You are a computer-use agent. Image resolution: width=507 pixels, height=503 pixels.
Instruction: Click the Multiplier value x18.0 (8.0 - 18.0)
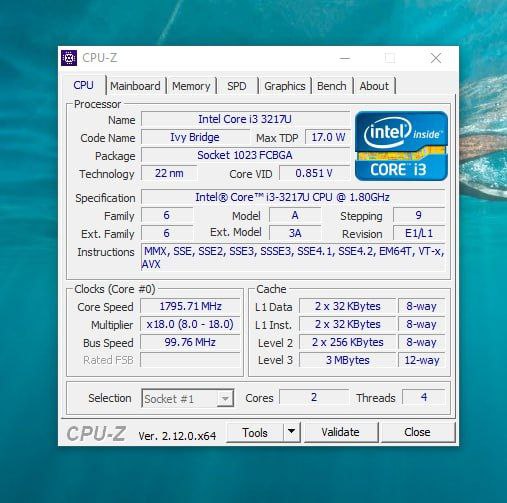[x=190, y=324]
